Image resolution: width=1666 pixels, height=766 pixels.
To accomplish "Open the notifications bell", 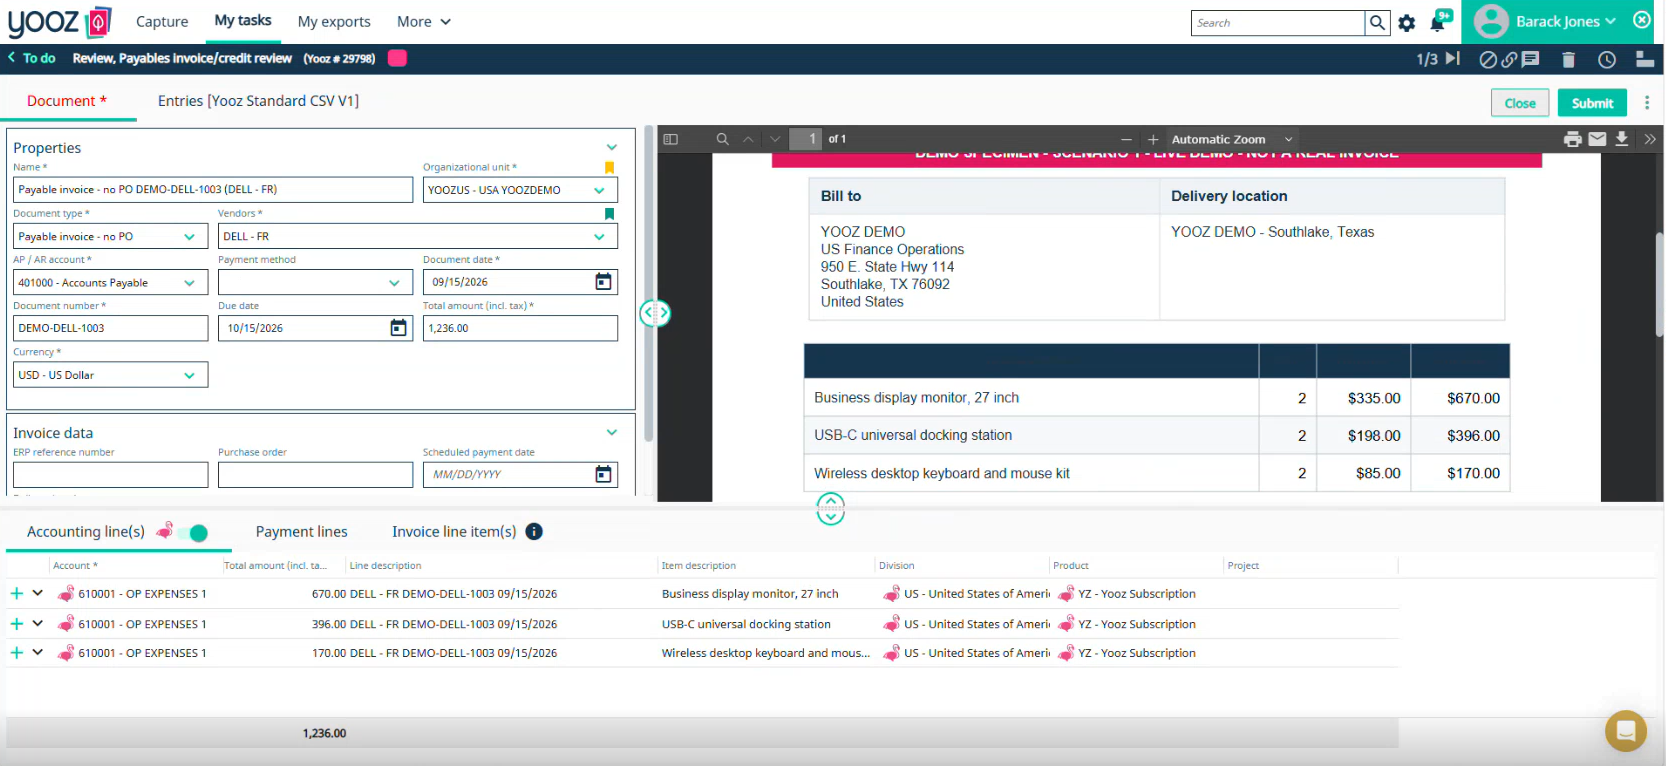I will (x=1439, y=21).
